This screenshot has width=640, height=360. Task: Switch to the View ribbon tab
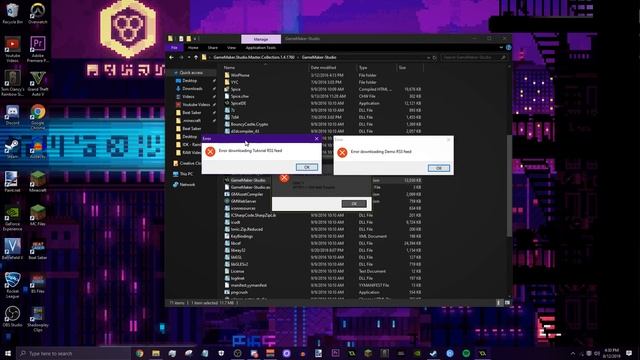231,48
